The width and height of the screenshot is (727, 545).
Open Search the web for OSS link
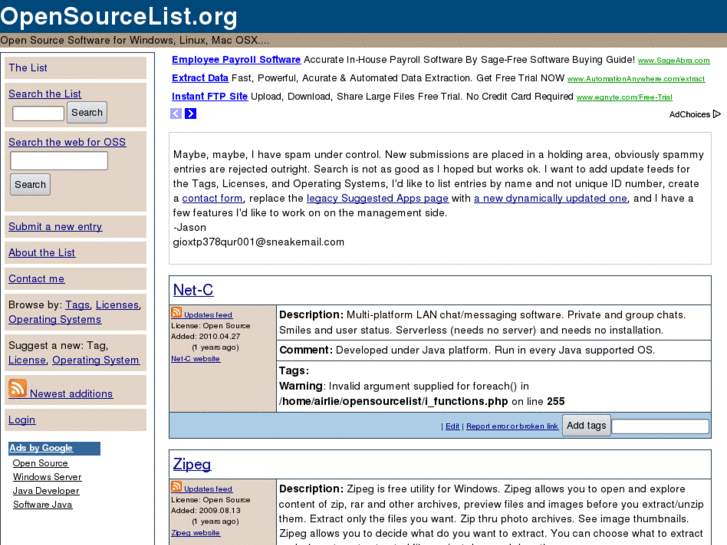pyautogui.click(x=67, y=142)
